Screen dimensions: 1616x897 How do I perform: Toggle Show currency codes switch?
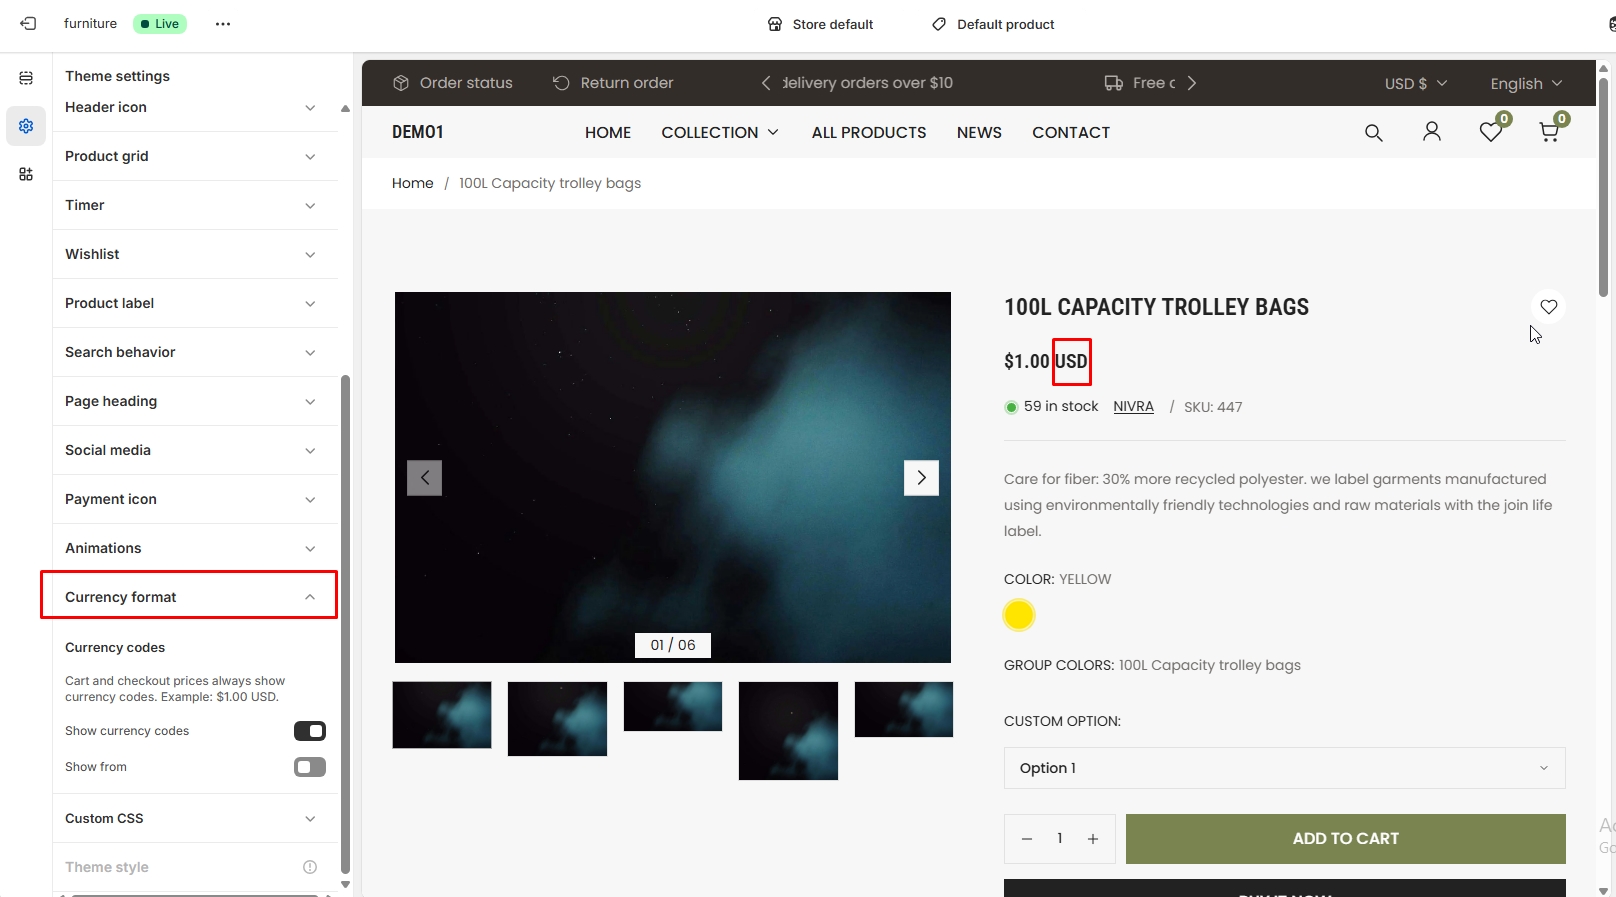310,731
